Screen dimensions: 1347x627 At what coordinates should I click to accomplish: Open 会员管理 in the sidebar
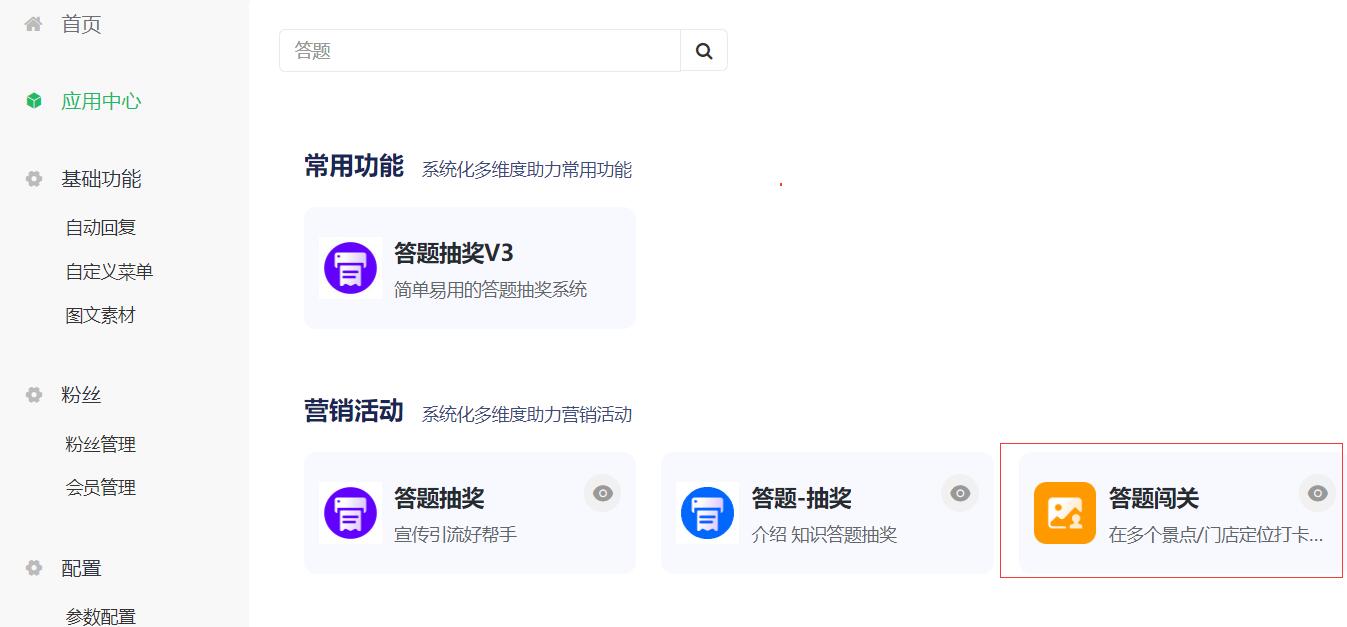[x=100, y=488]
